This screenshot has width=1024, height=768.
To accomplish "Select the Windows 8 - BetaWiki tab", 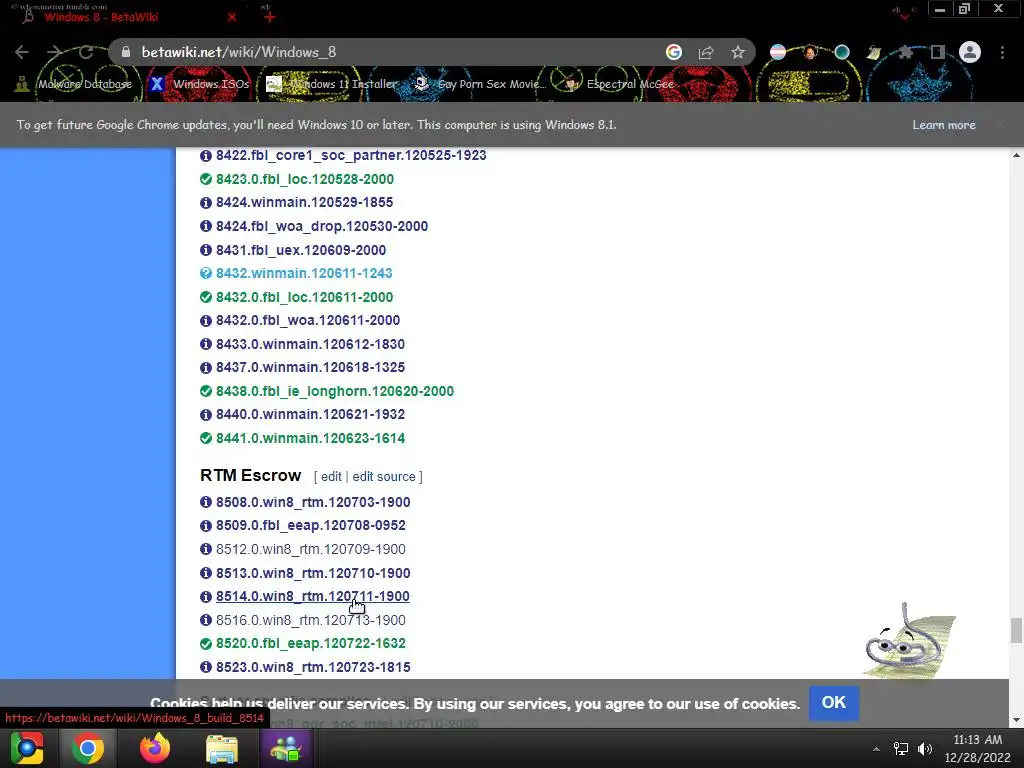I will 124,17.
